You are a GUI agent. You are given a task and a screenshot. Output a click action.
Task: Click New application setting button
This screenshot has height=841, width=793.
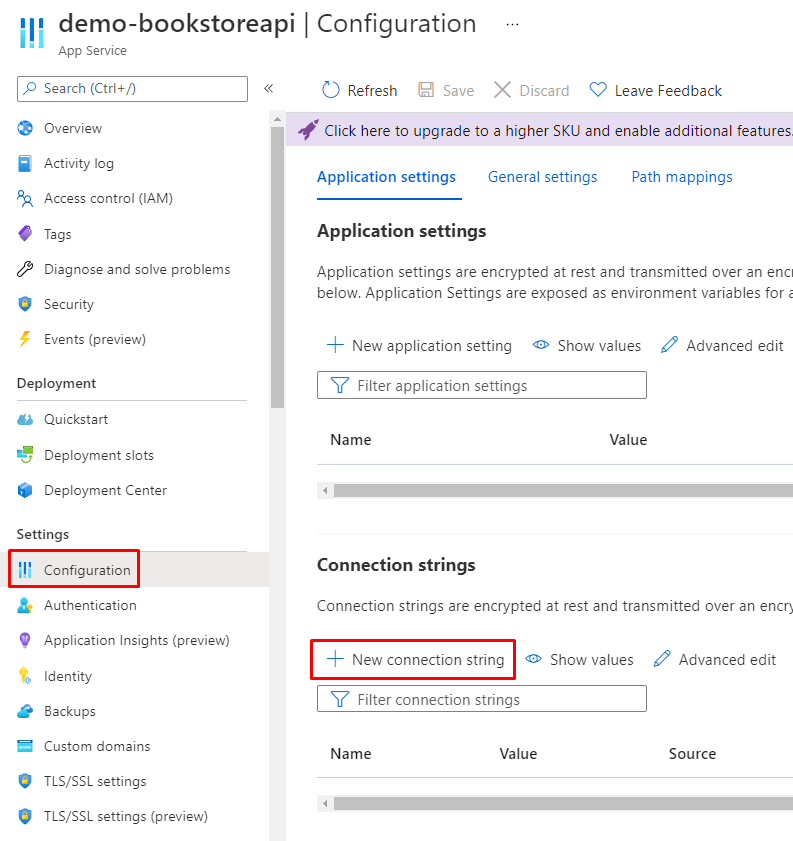(x=419, y=345)
